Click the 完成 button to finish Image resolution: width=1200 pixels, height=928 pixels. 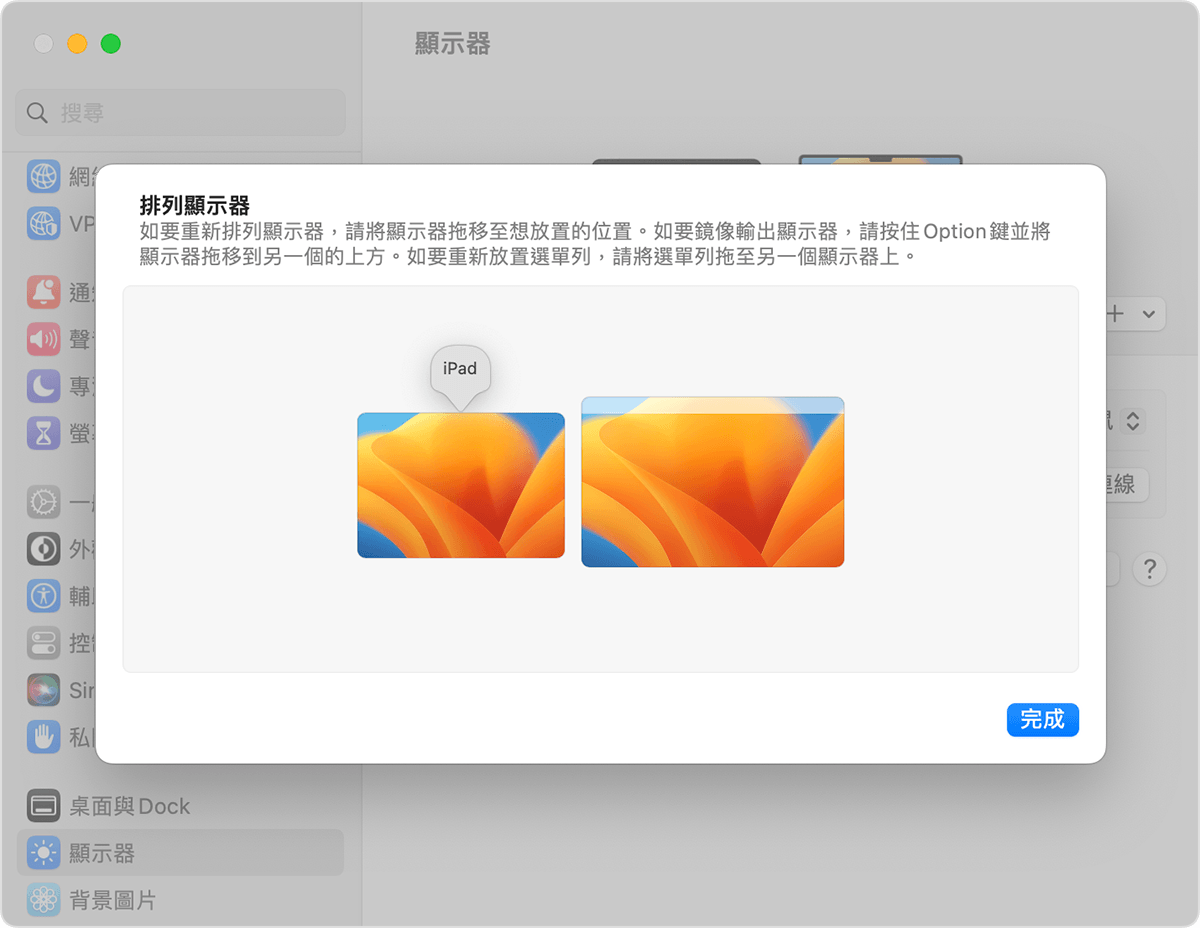[x=1043, y=720]
